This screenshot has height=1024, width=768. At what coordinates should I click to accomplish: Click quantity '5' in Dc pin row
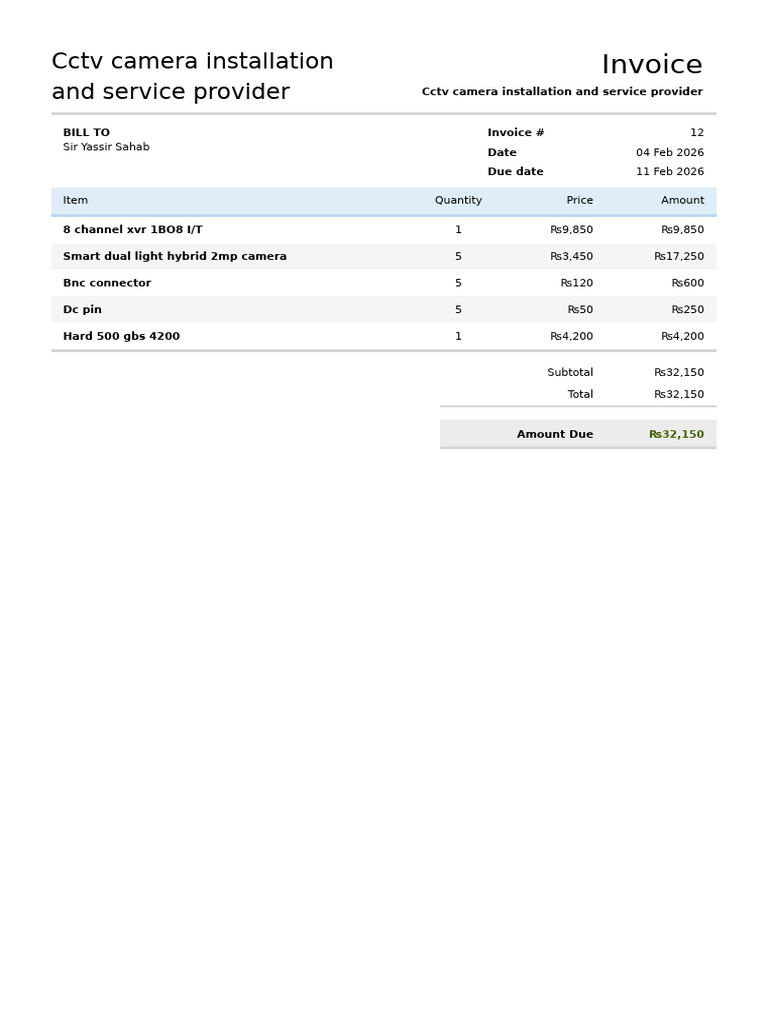[458, 310]
